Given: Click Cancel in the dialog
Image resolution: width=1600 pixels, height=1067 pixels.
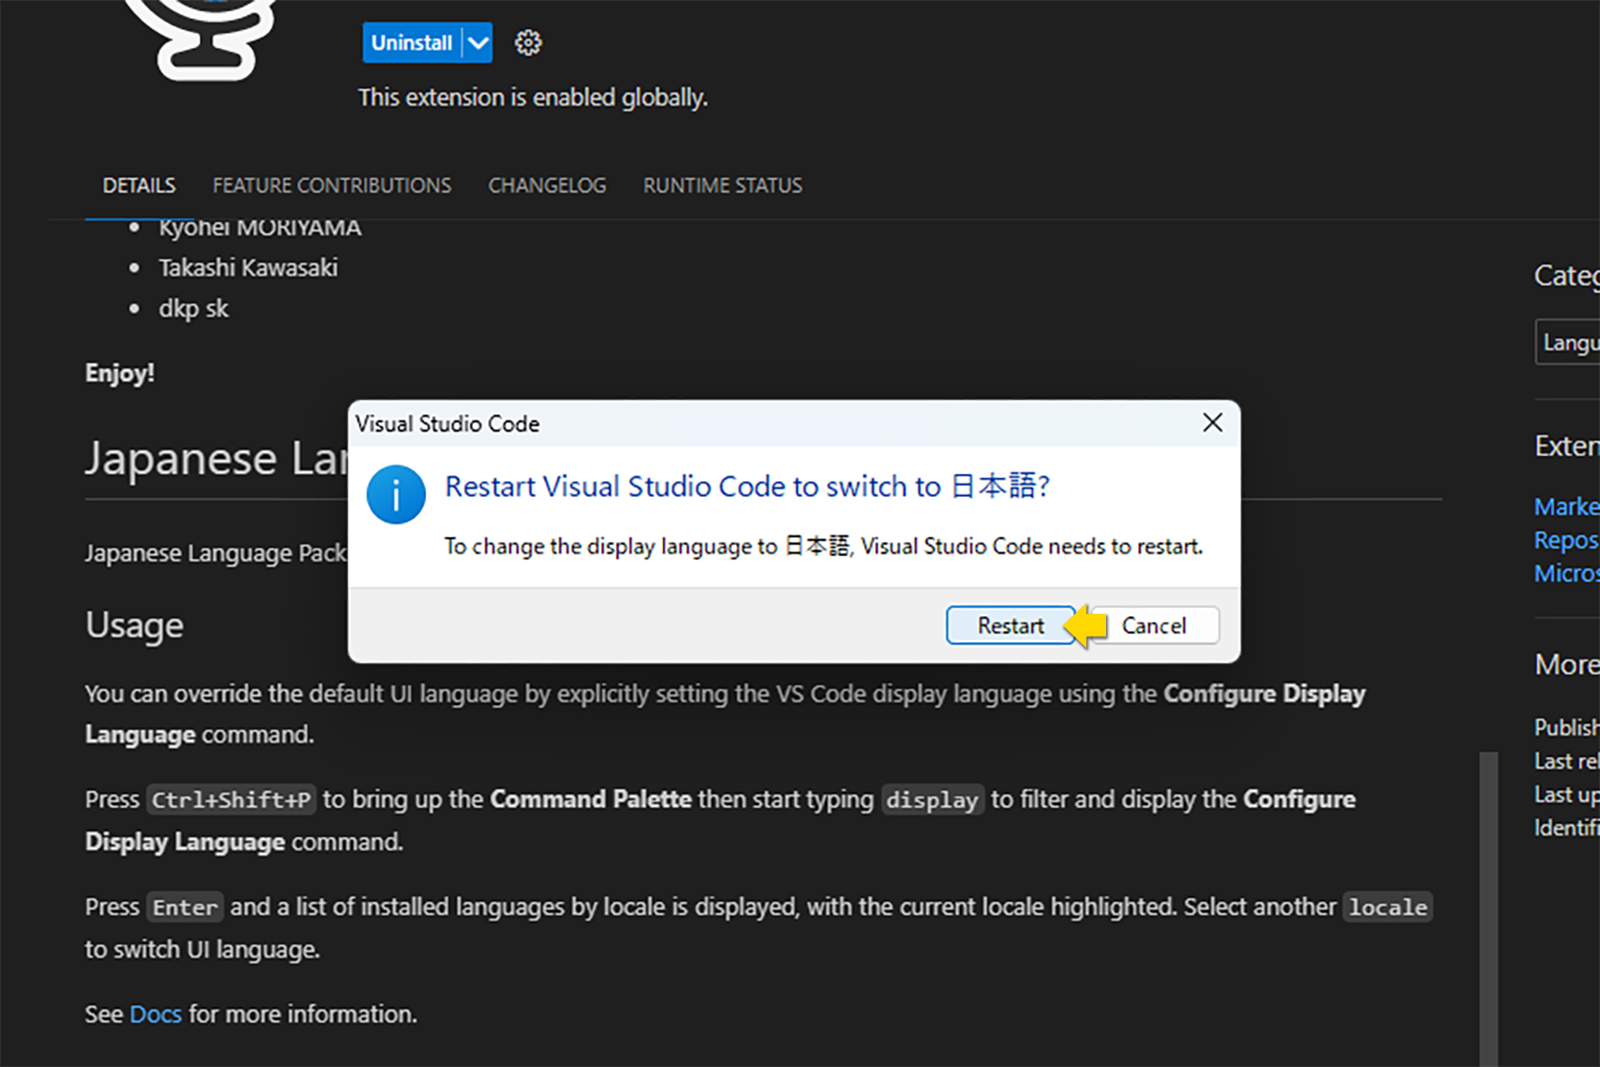Looking at the screenshot, I should coord(1154,626).
